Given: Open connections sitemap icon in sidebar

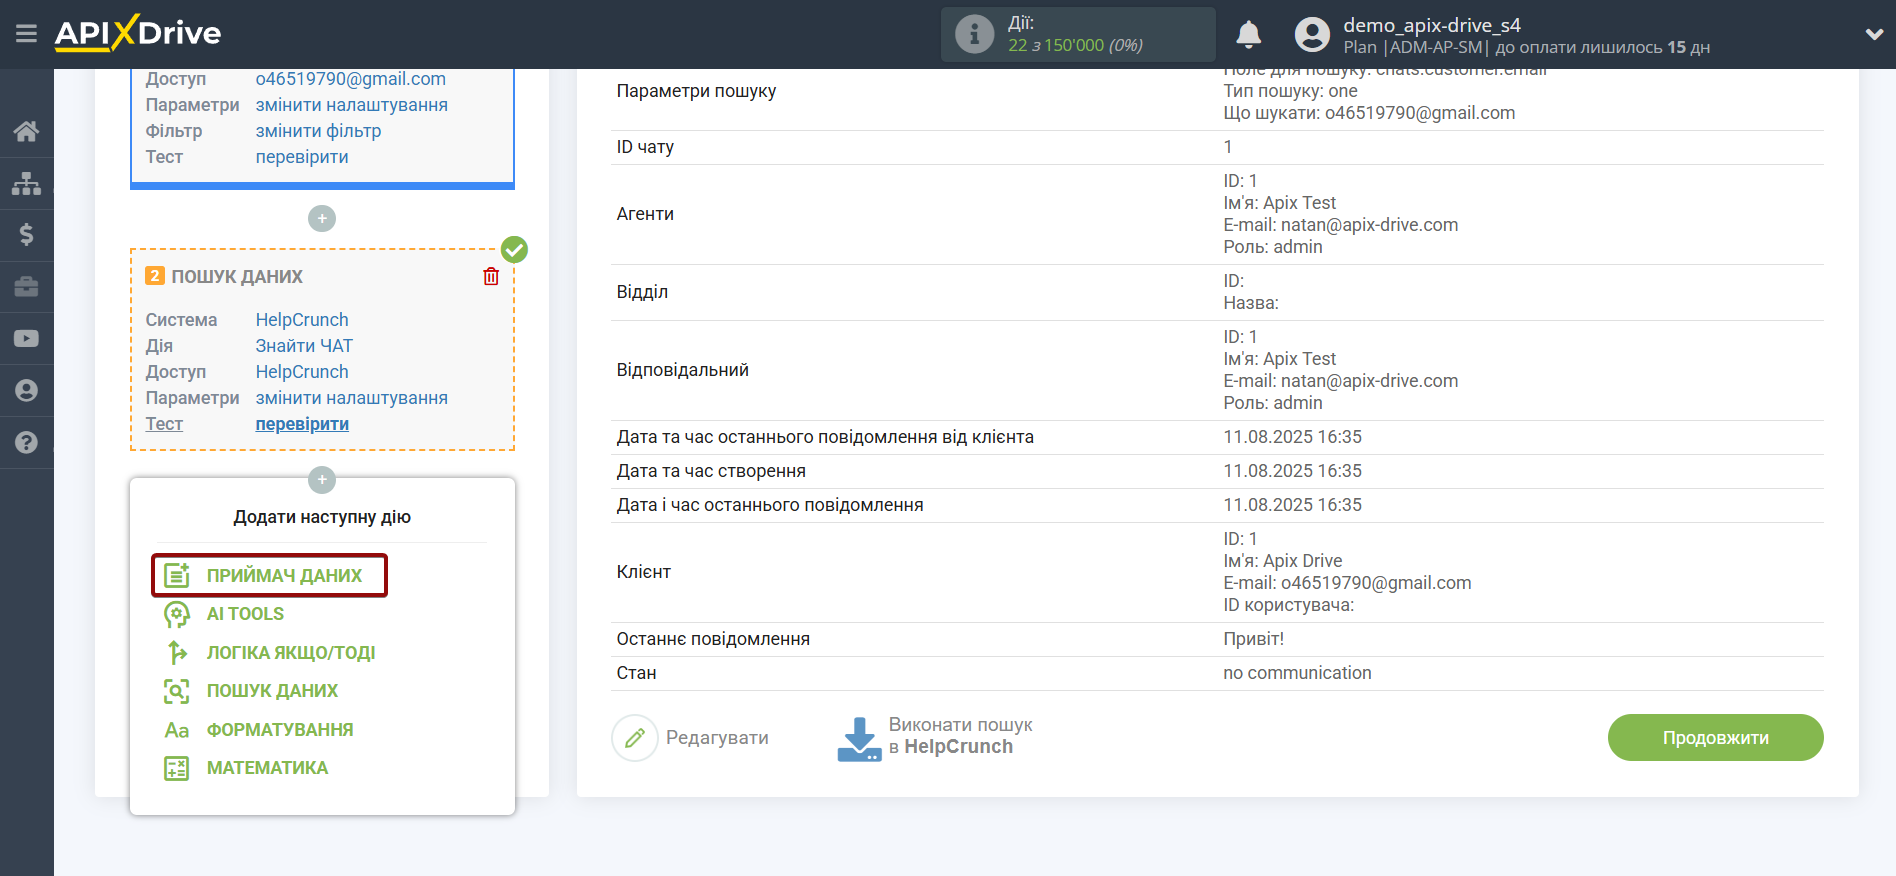Looking at the screenshot, I should point(27,183).
